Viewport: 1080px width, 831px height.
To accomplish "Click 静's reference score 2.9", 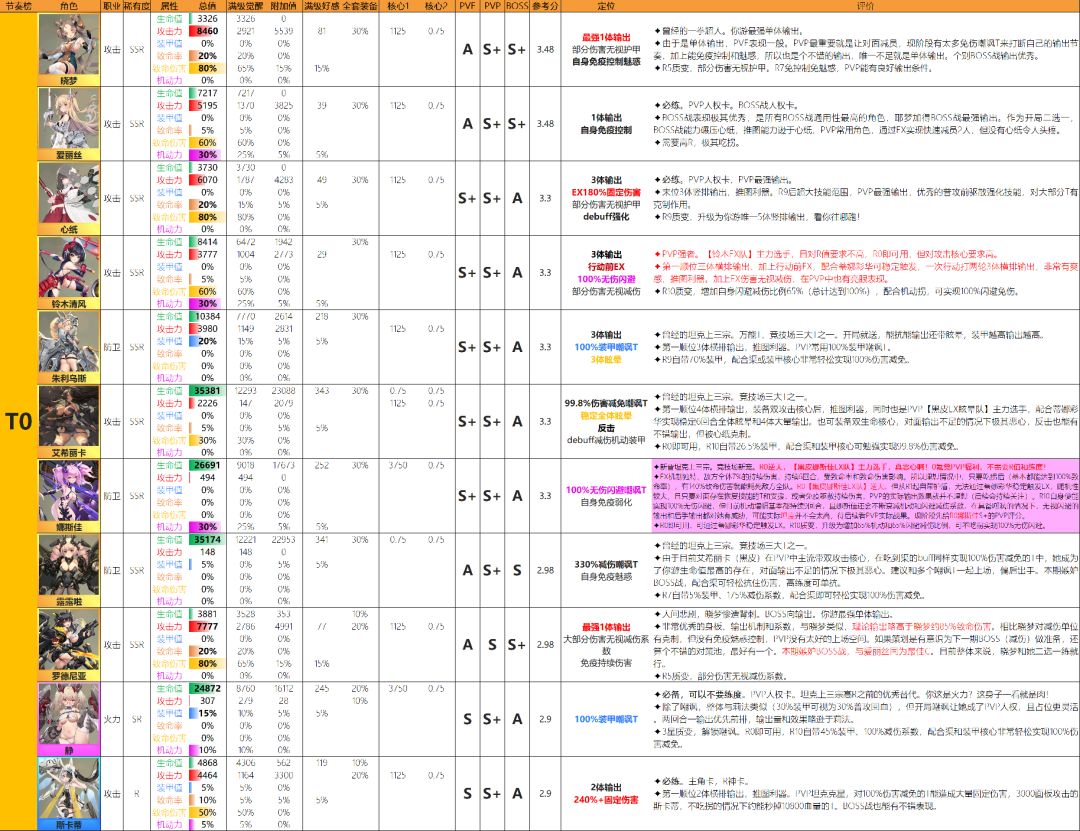I will click(x=545, y=719).
